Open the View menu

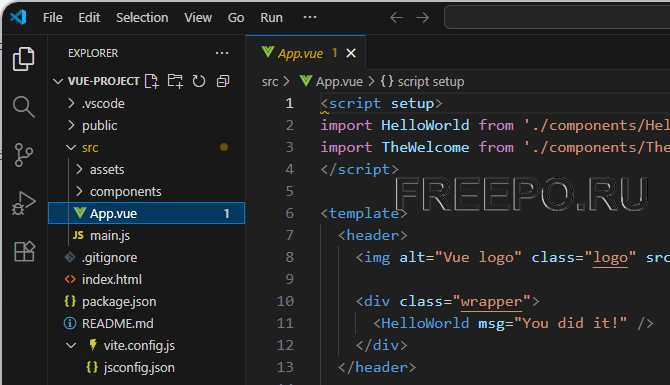(198, 18)
